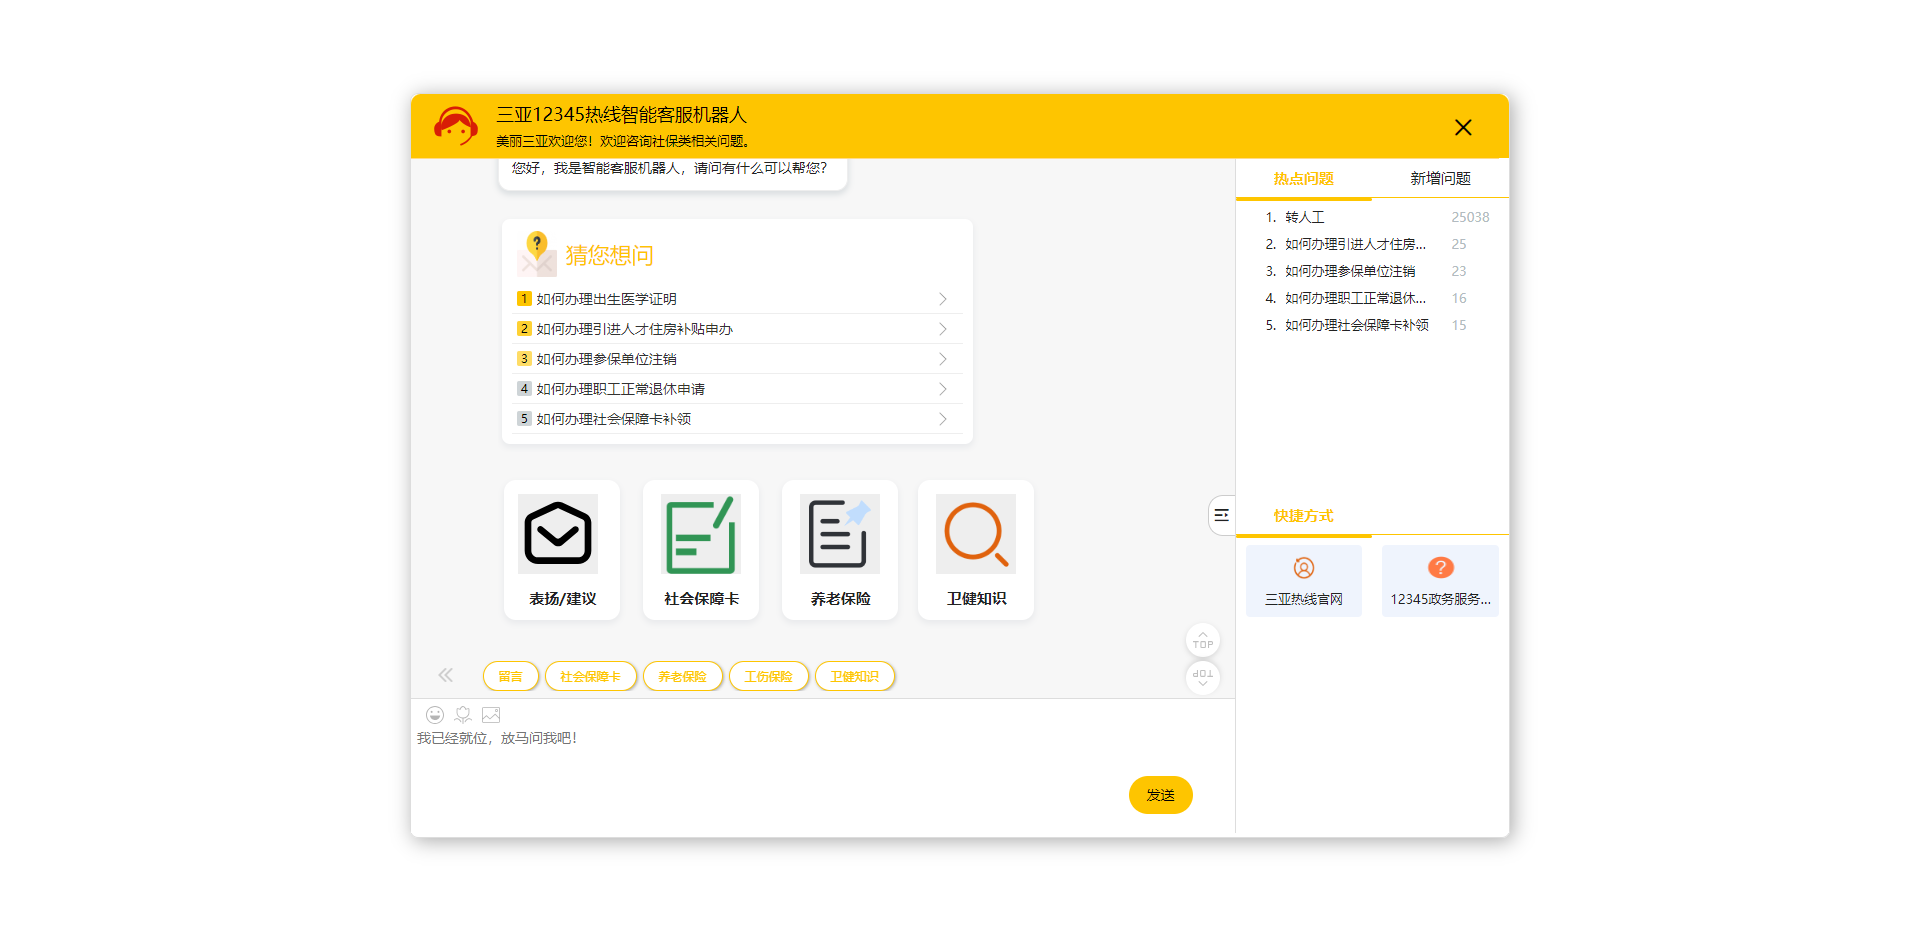Select hot question 3 如何办理参保单位注销
The image size is (1920, 931).
click(1350, 271)
